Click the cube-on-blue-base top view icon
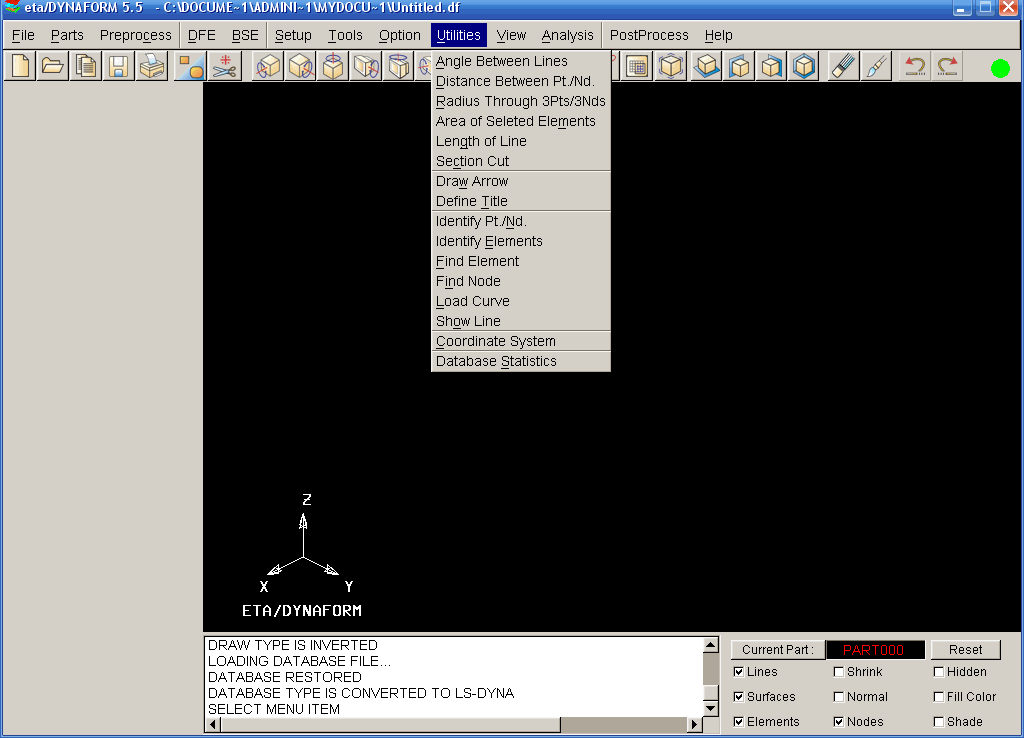Viewport: 1024px width, 738px height. pos(706,66)
